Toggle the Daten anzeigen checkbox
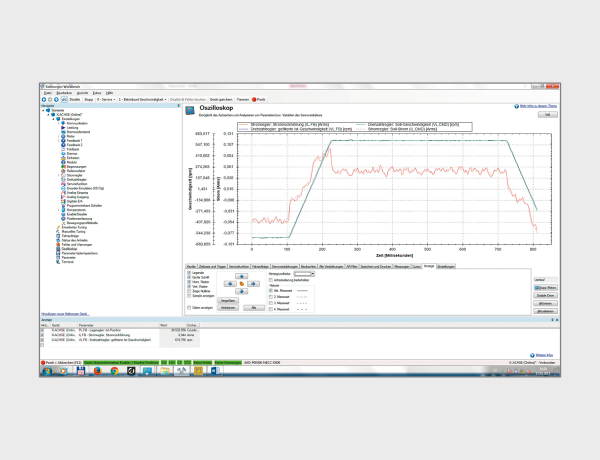 point(188,309)
